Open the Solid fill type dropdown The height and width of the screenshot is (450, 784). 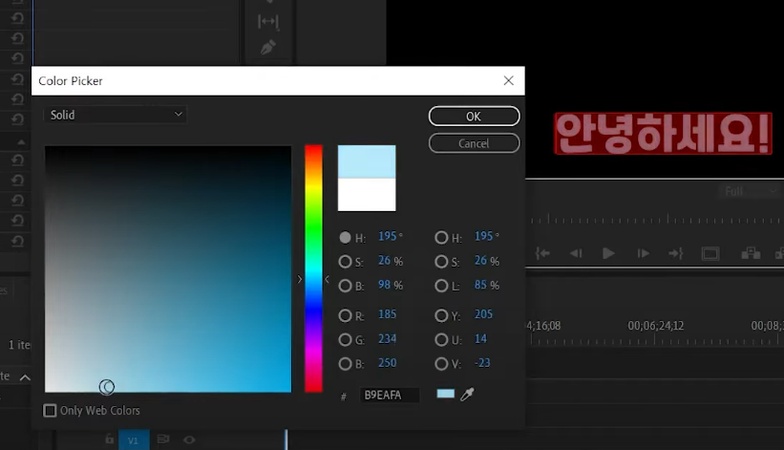coord(115,114)
